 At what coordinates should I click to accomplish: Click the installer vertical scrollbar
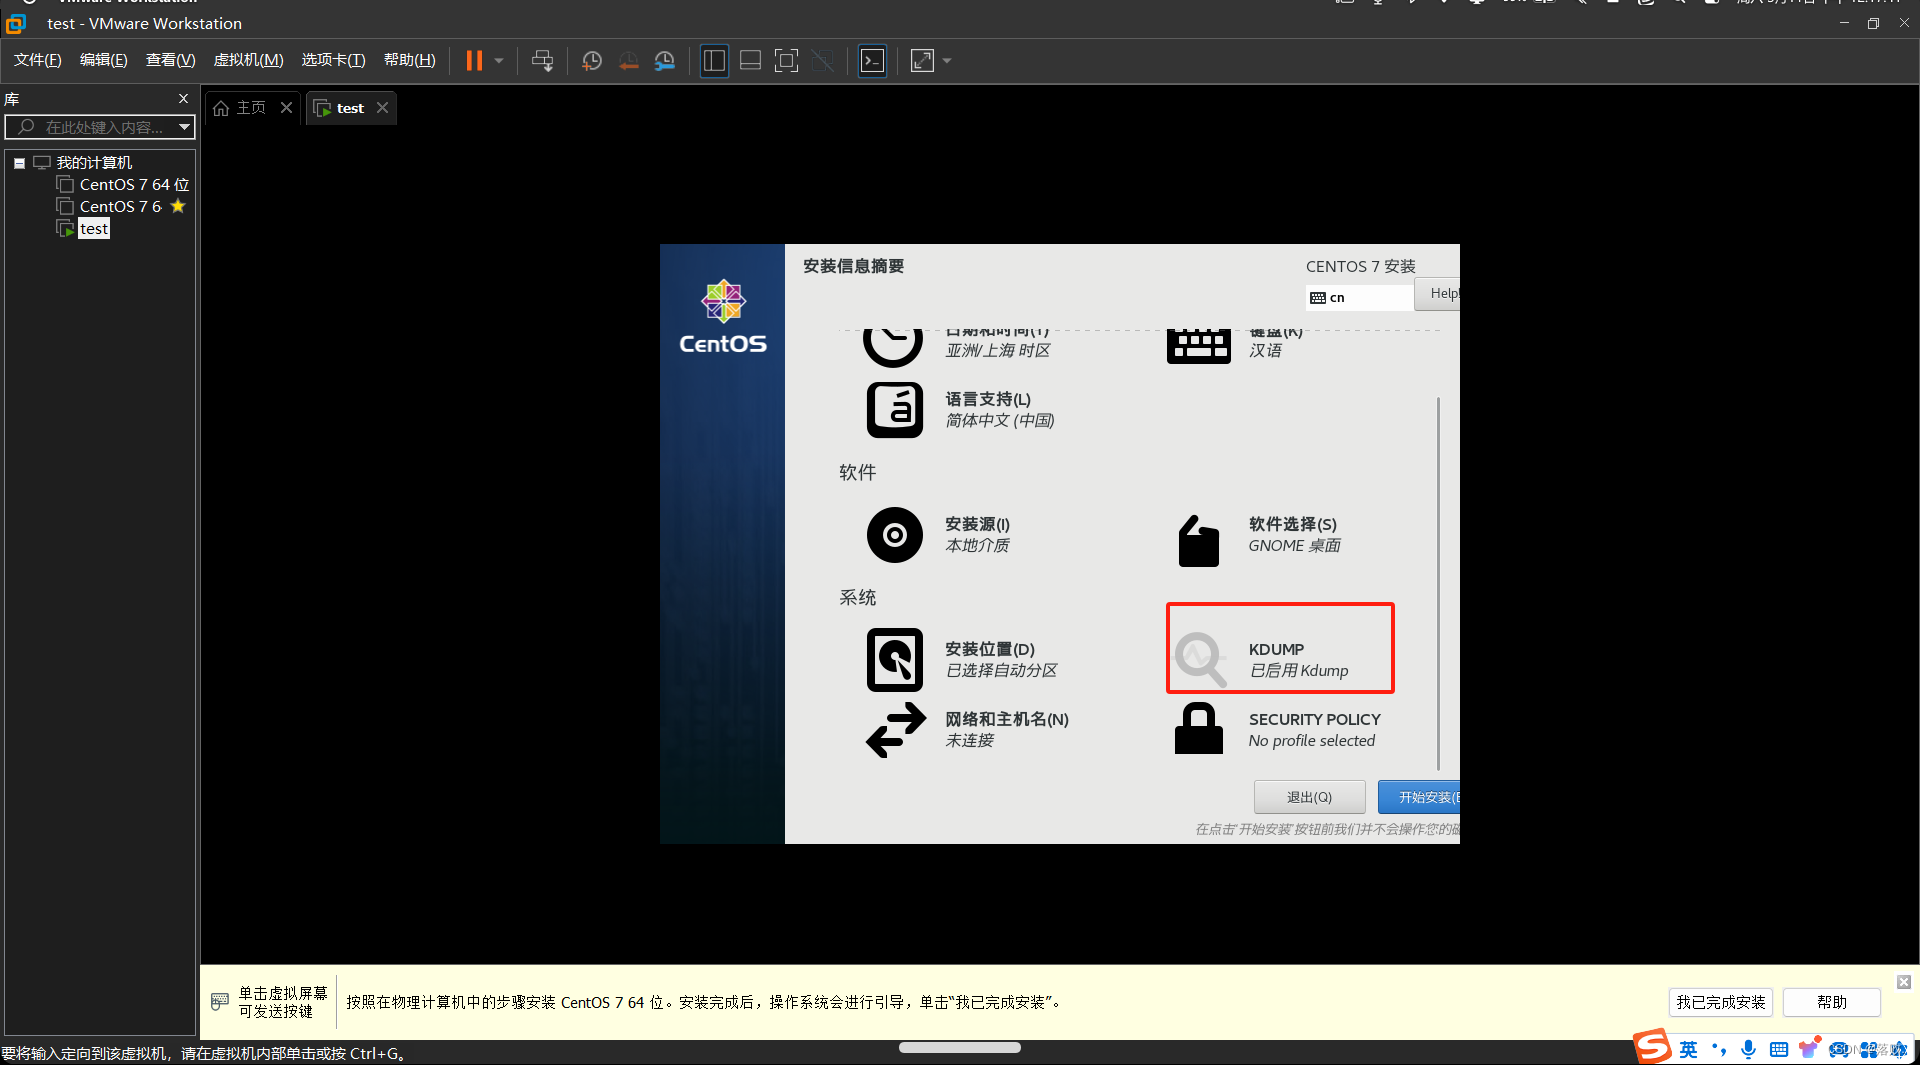(1438, 582)
